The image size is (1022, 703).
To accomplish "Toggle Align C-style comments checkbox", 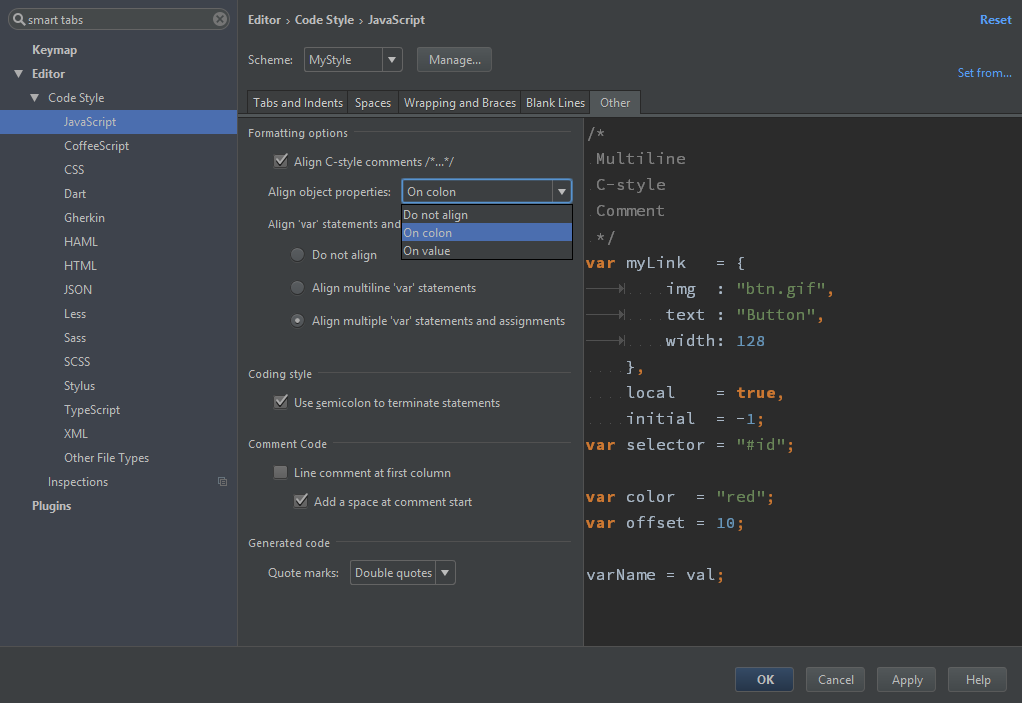I will [281, 161].
